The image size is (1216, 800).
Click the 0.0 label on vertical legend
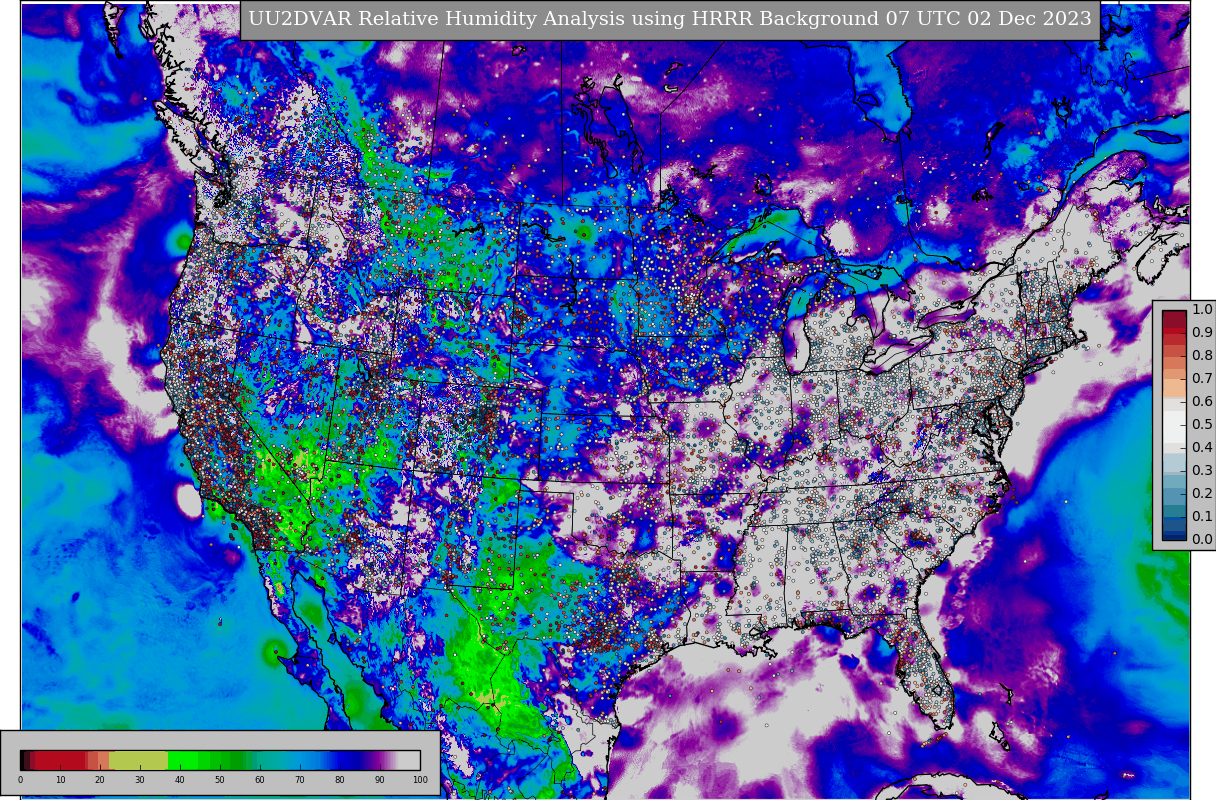(x=1202, y=539)
